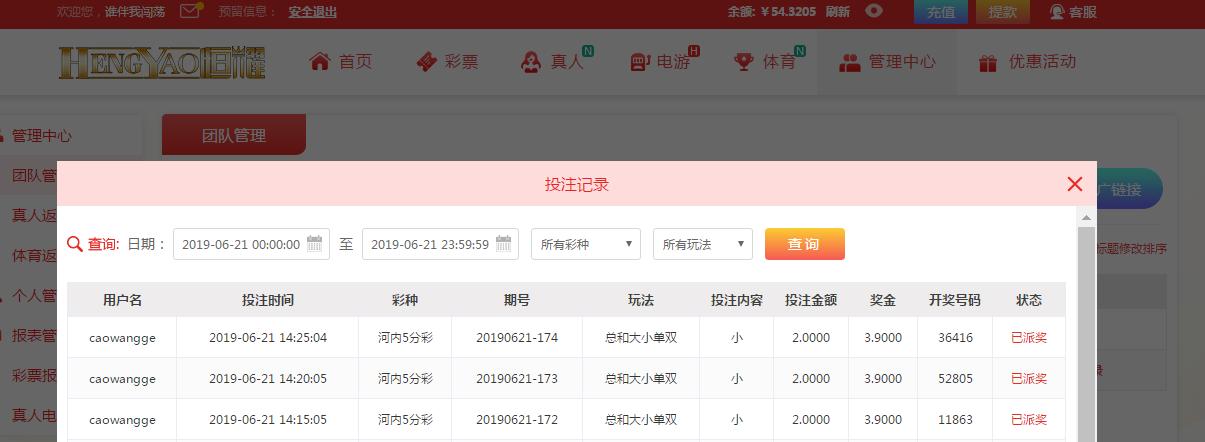Viewport: 1205px width, 442px height.
Task: Click the 期号 column header
Action: (x=517, y=300)
